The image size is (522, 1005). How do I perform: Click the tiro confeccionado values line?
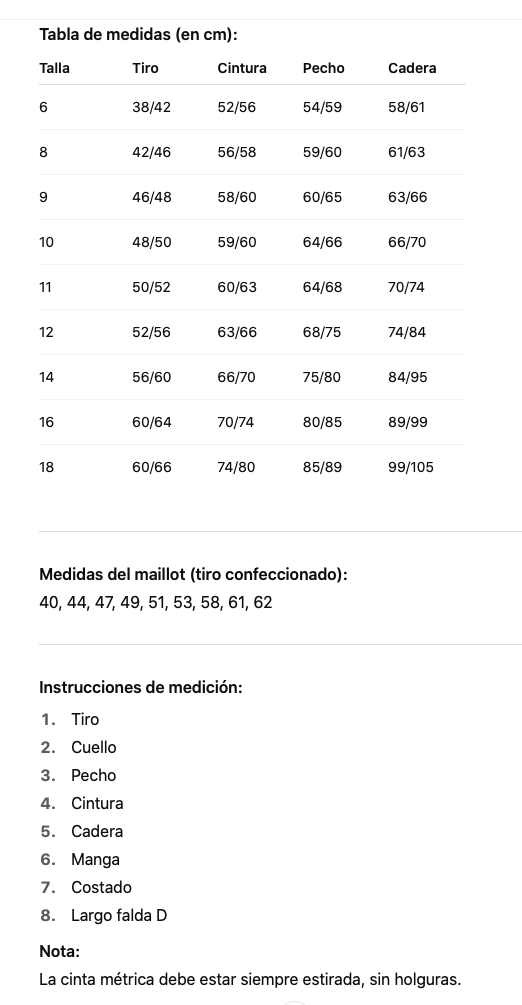click(156, 602)
